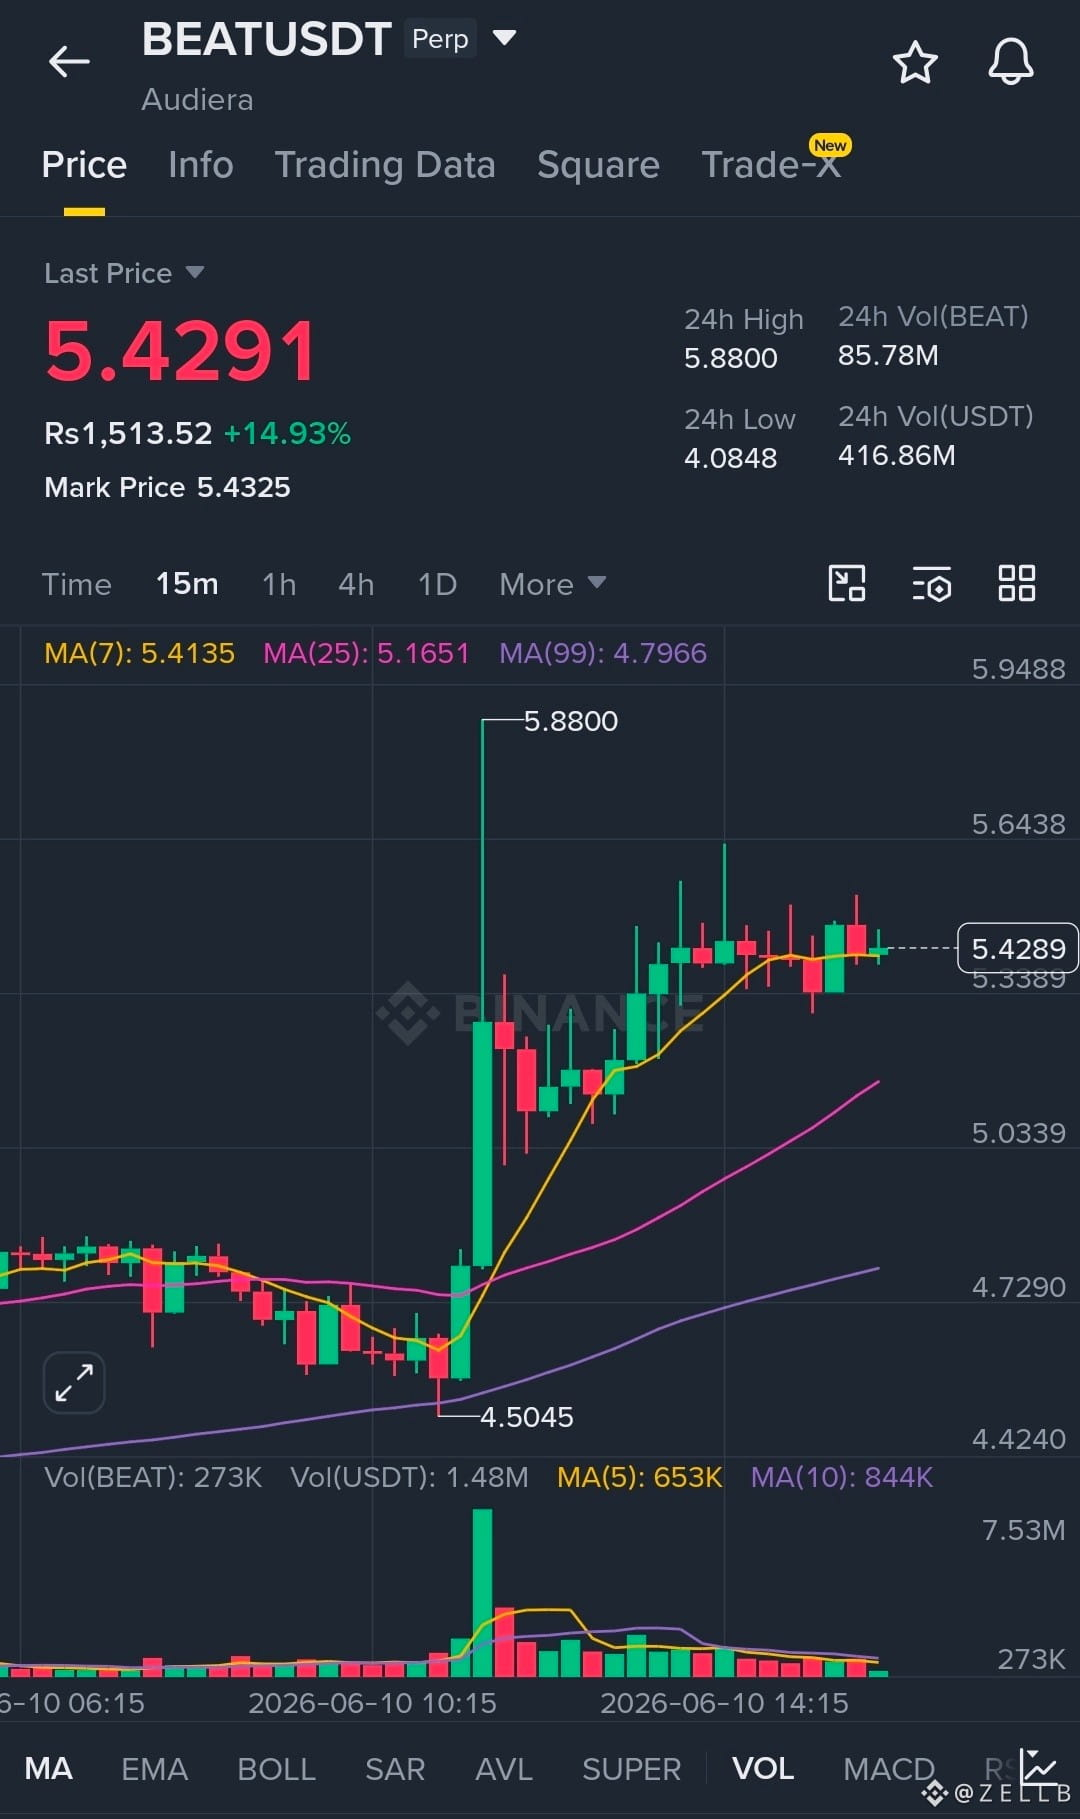Tap the 4.5045 low marker on chart

(x=527, y=1417)
